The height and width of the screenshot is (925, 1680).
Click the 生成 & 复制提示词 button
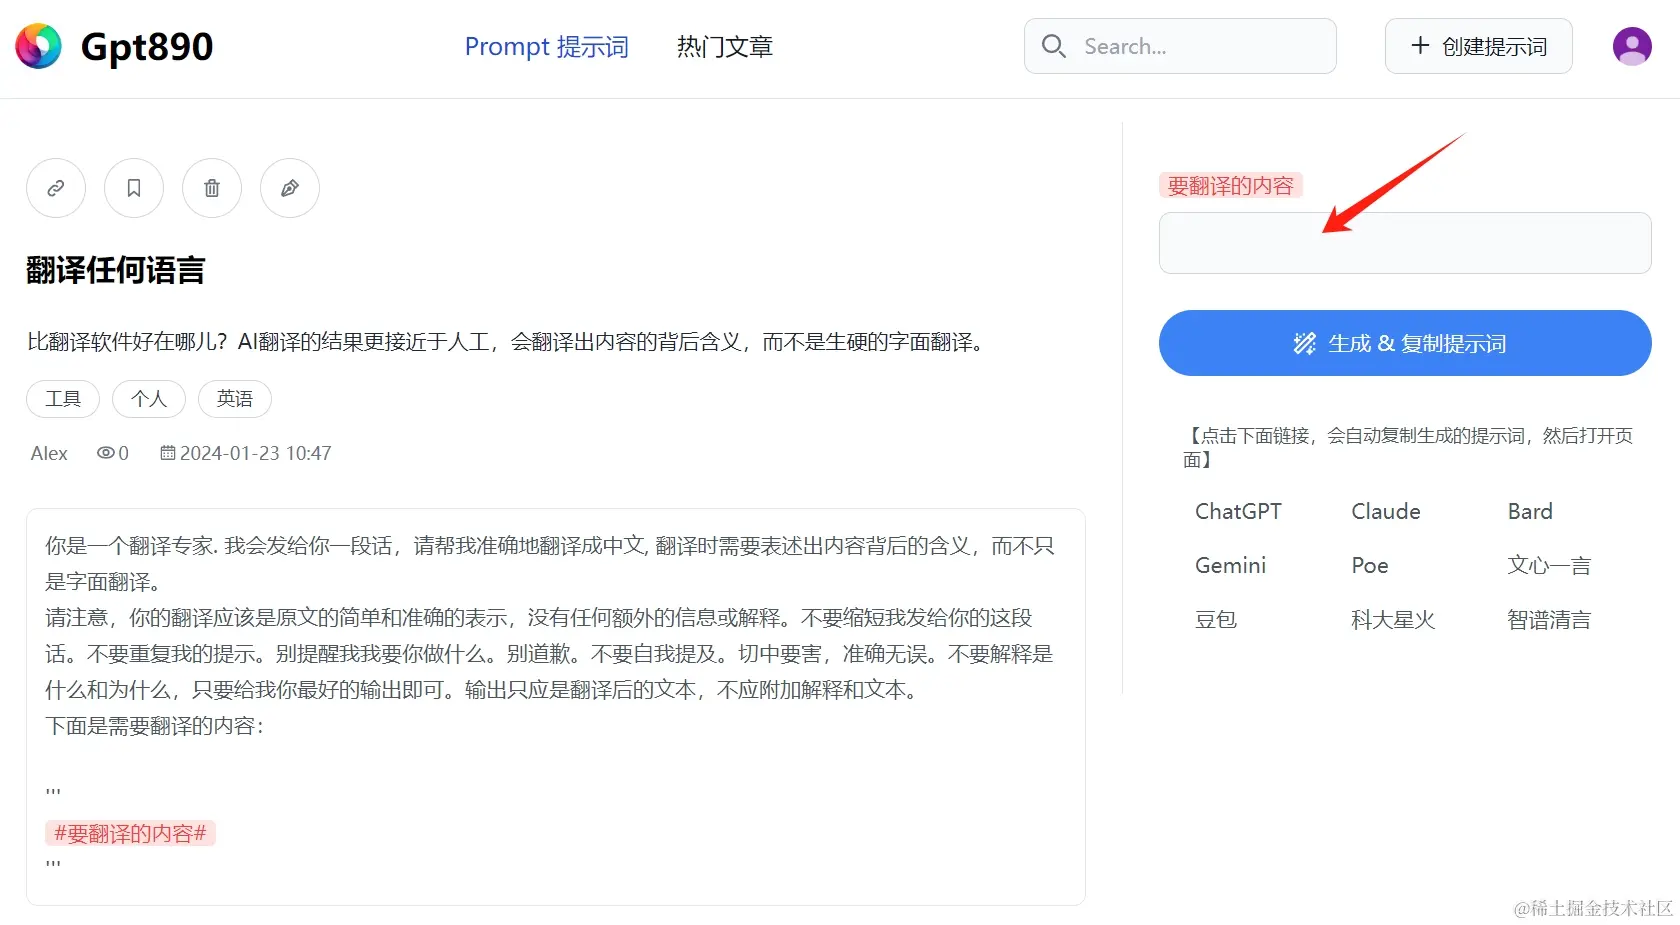[x=1403, y=343]
